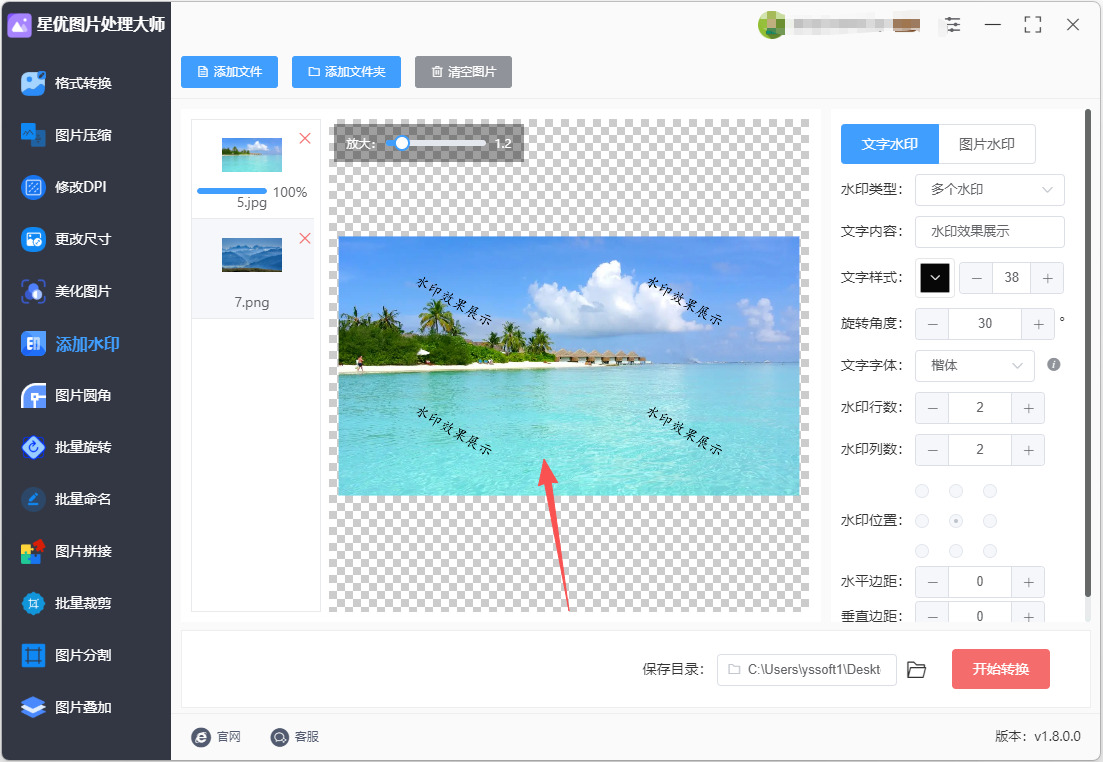Click the 5.jpg progress bar

point(232,191)
